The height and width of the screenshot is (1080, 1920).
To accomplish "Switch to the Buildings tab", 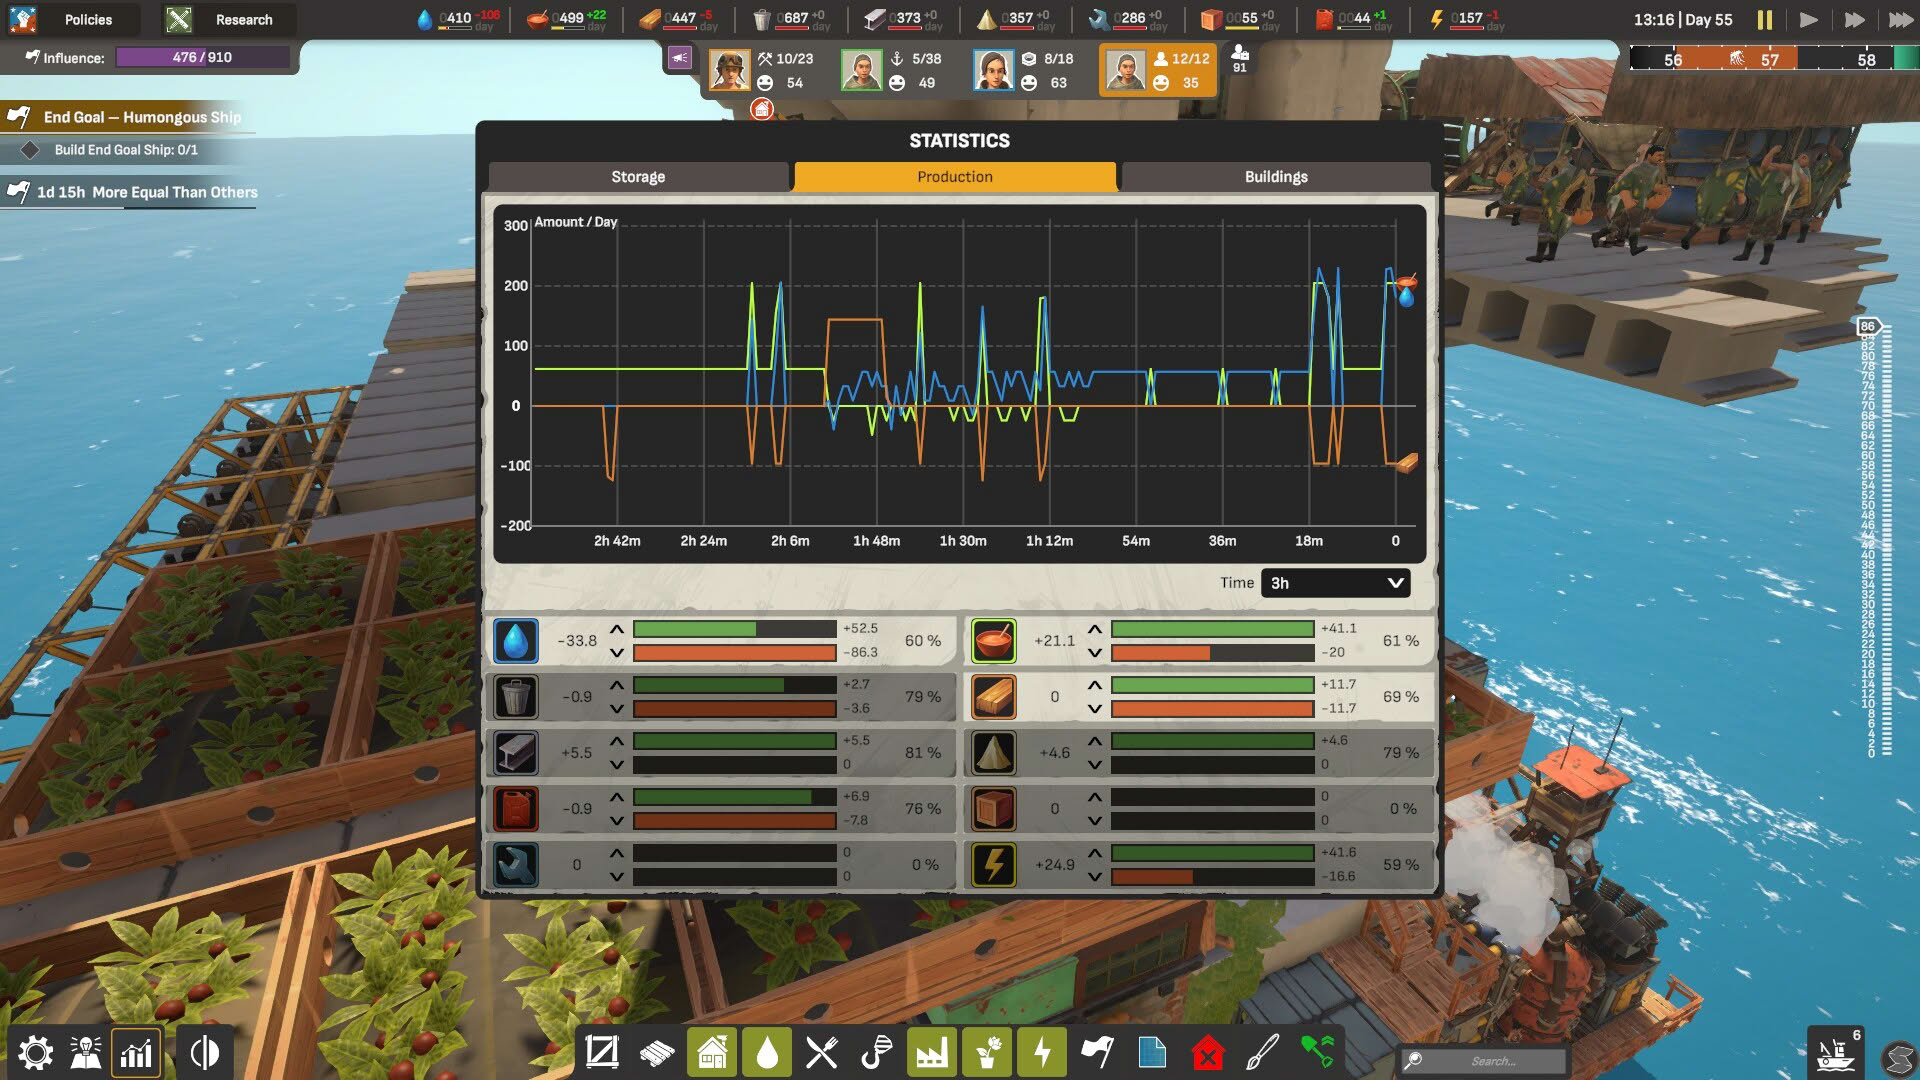I will click(1276, 177).
